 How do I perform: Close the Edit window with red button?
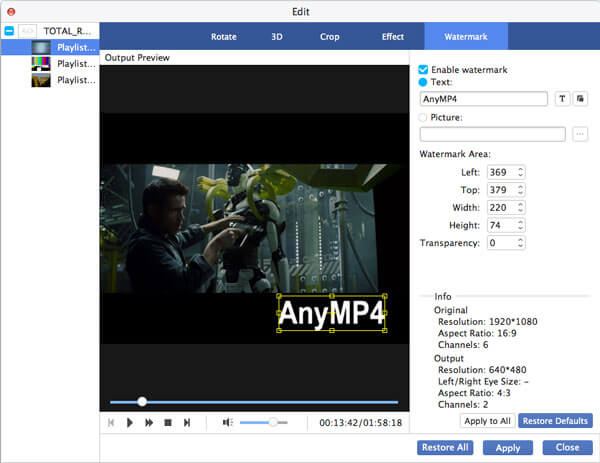pos(11,11)
